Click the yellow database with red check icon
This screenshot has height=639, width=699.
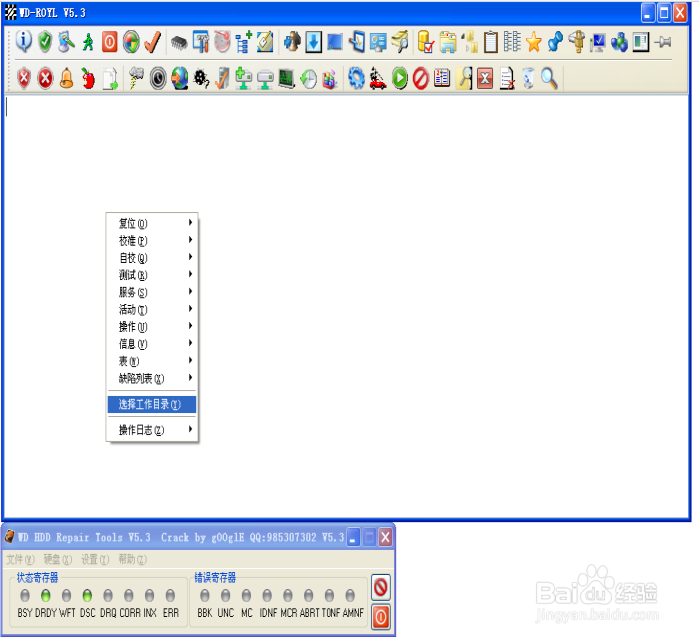pos(426,42)
